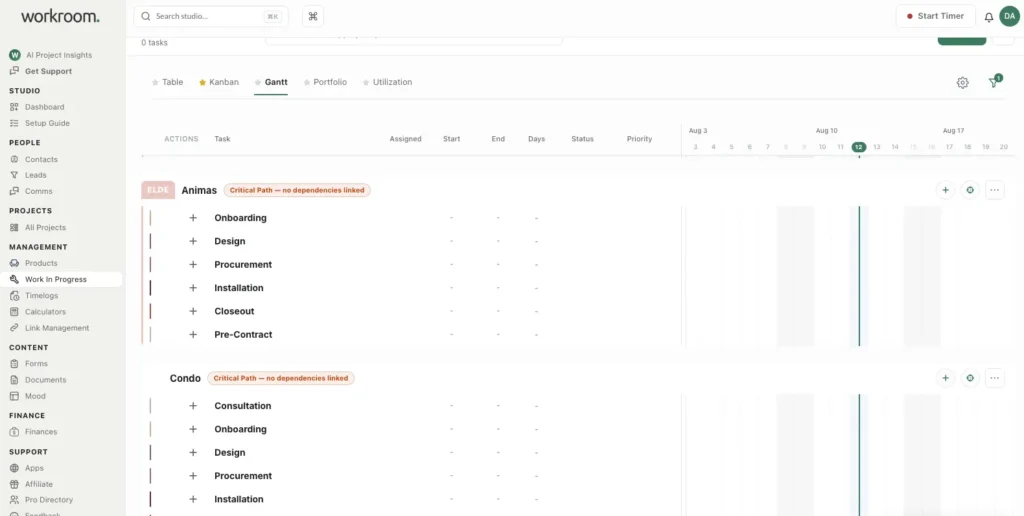This screenshot has height=516, width=1024.
Task: Switch to the Kanban tab
Action: pyautogui.click(x=224, y=82)
